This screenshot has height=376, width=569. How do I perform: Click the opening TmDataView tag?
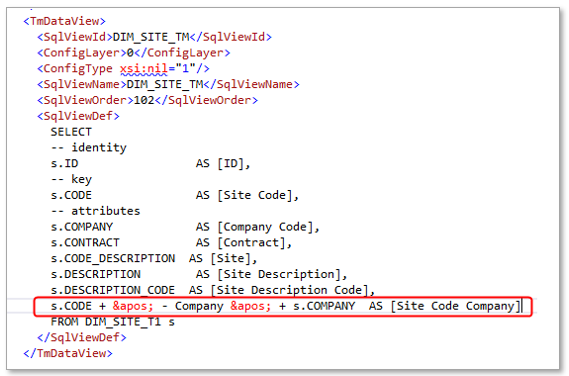(65, 21)
